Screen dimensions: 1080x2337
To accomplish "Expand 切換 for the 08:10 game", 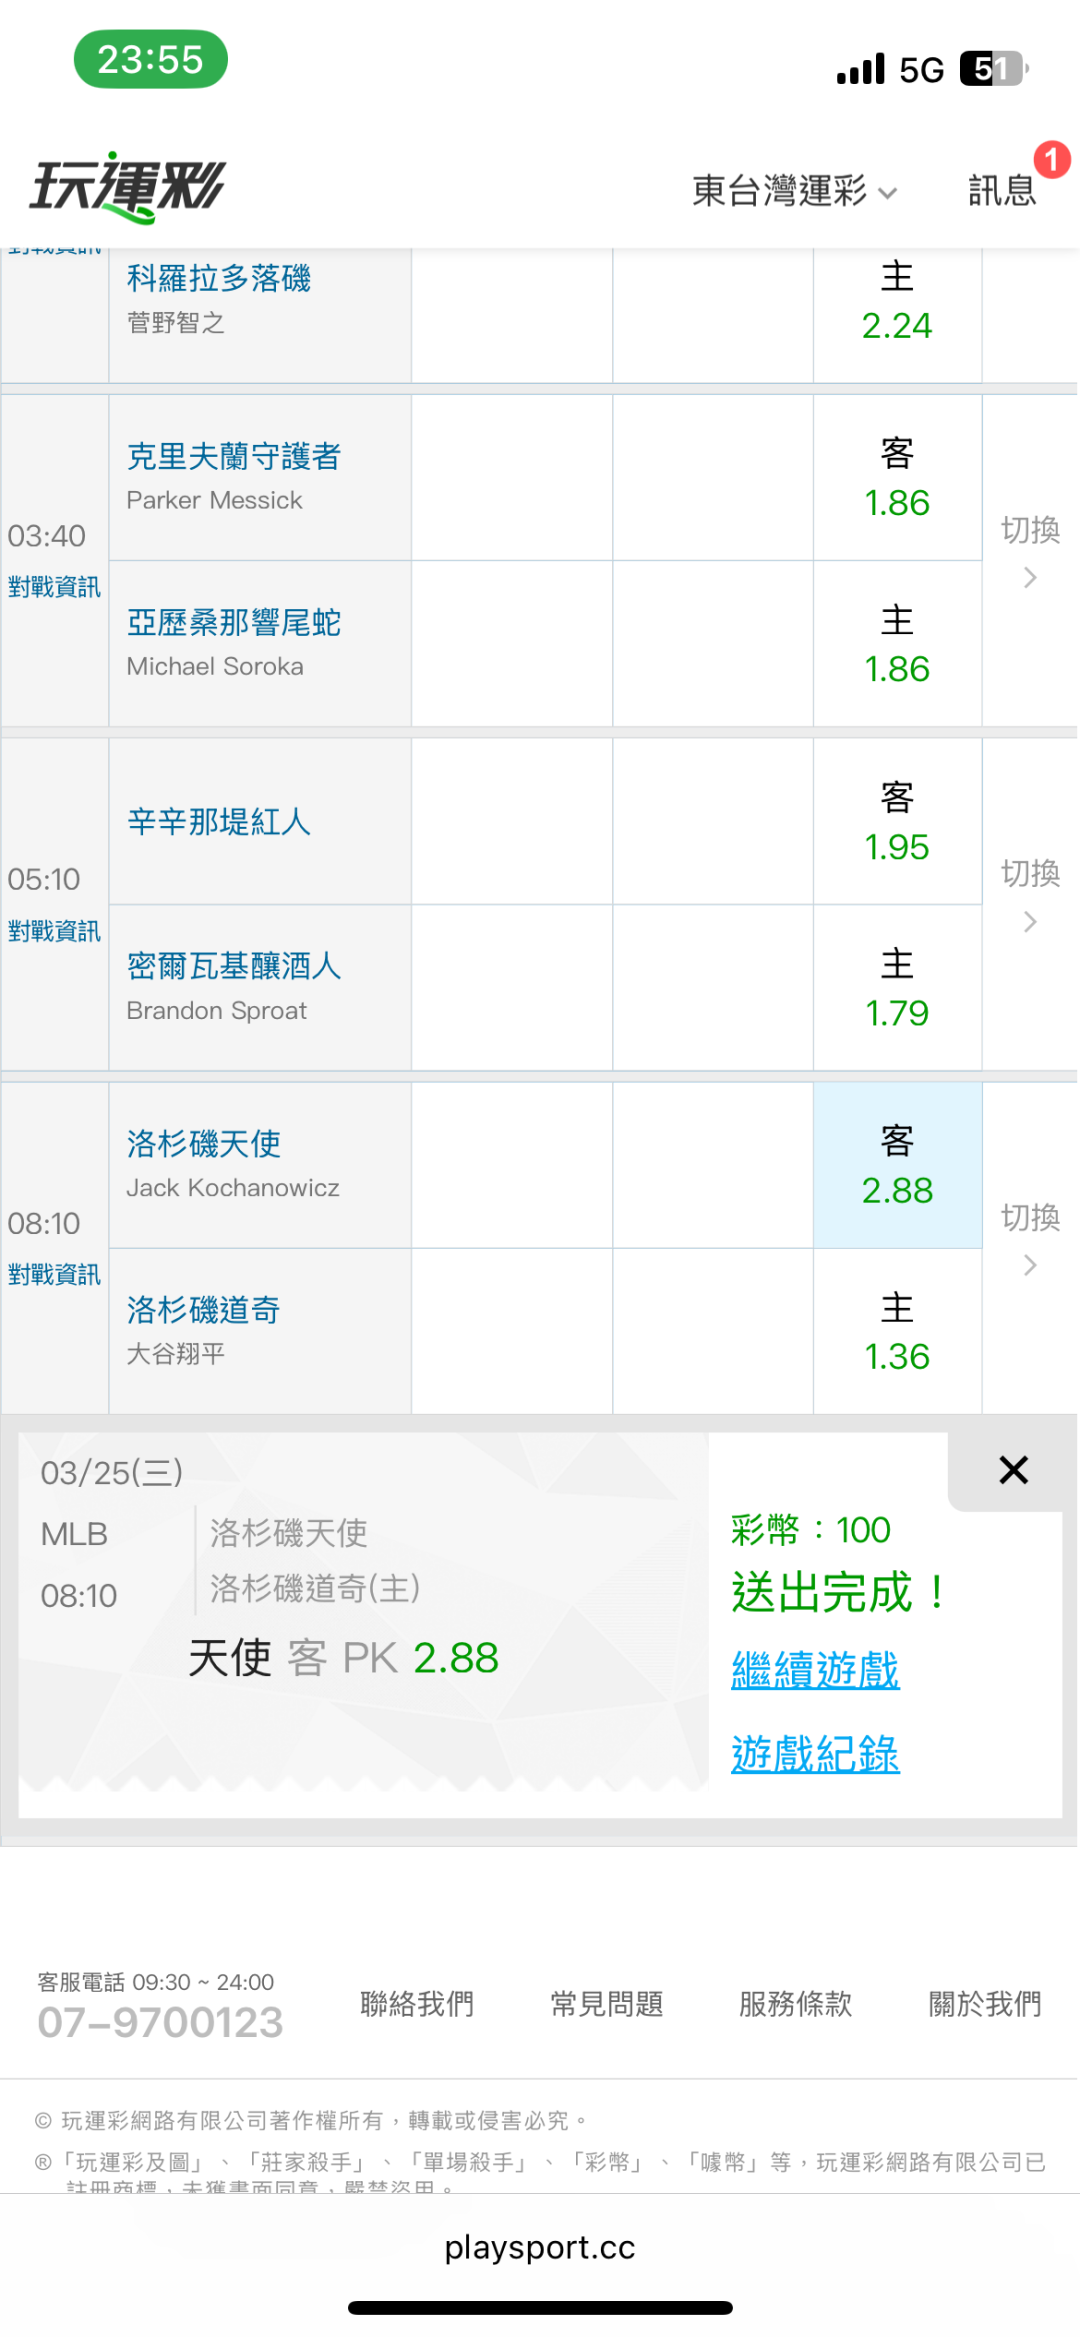I will (1030, 1238).
